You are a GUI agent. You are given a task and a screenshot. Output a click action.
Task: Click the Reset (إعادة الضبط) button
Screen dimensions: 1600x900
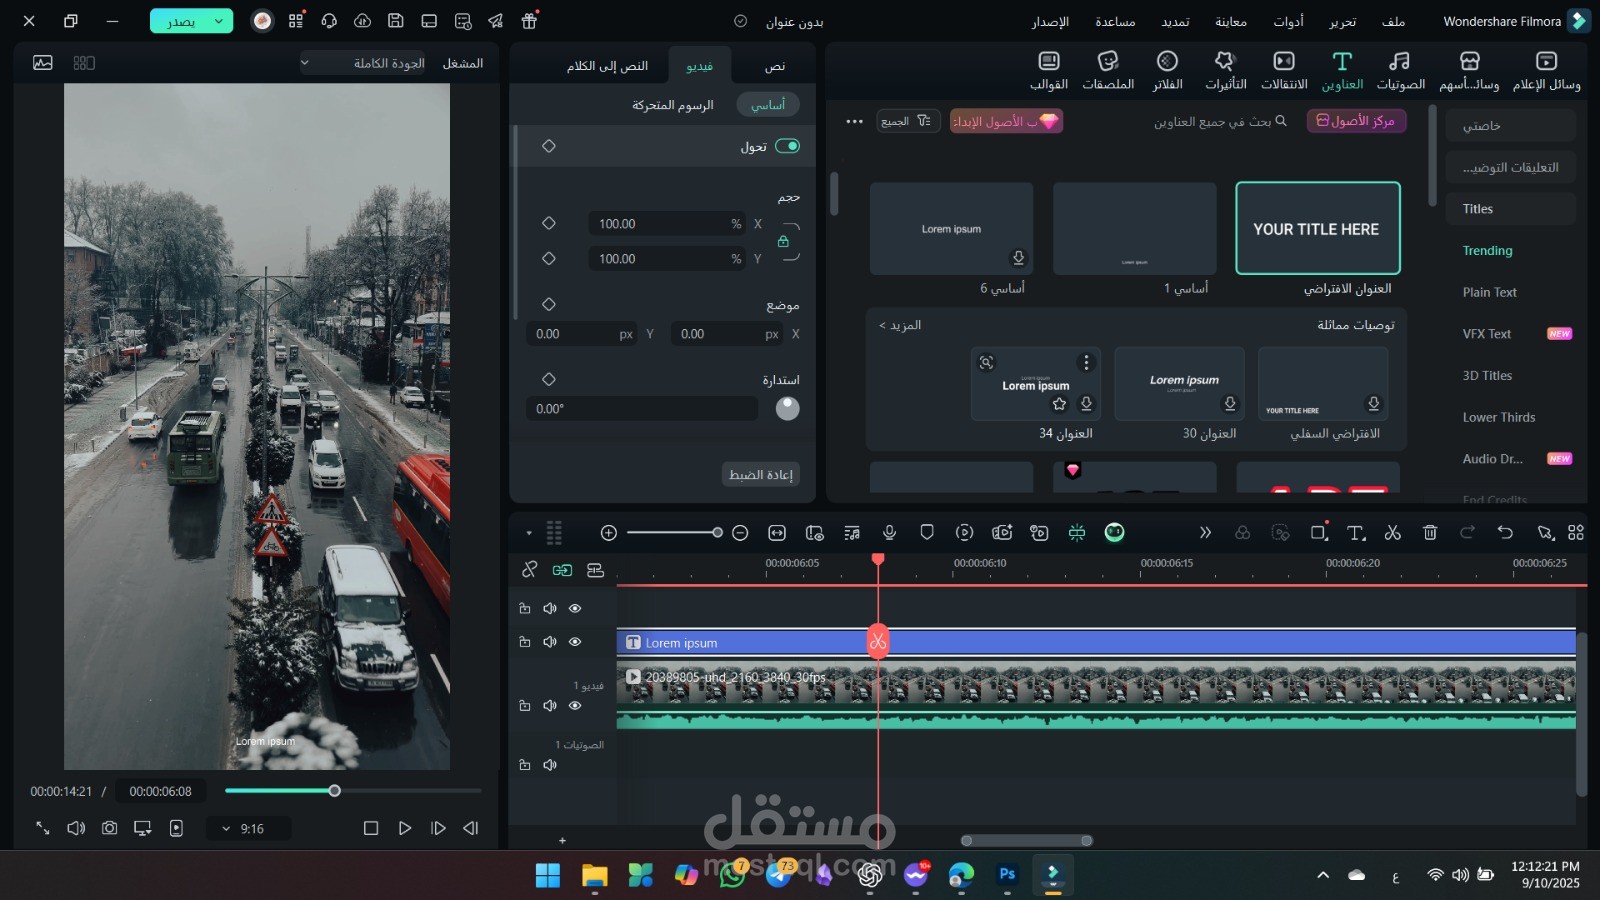click(x=761, y=474)
